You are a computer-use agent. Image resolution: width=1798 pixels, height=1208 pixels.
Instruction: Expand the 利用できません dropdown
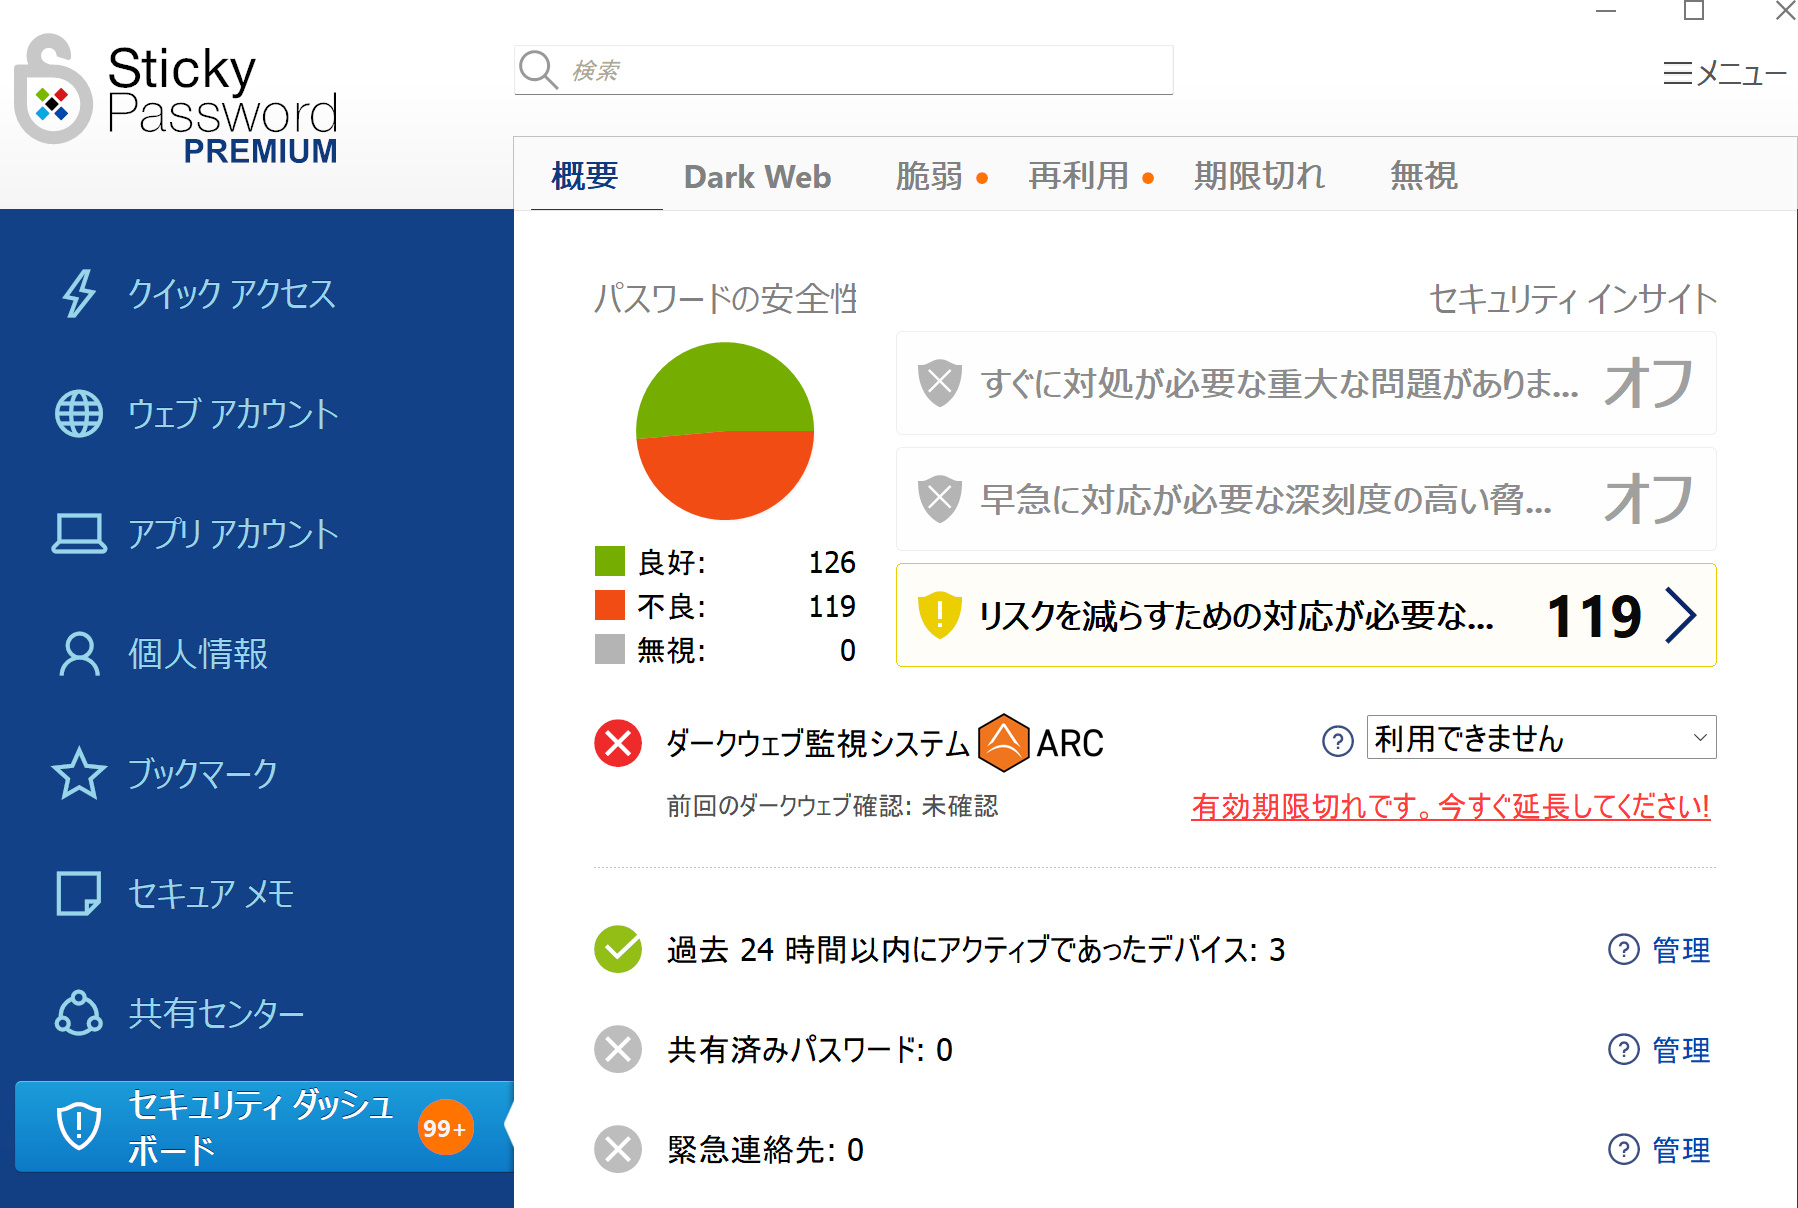(x=1541, y=738)
